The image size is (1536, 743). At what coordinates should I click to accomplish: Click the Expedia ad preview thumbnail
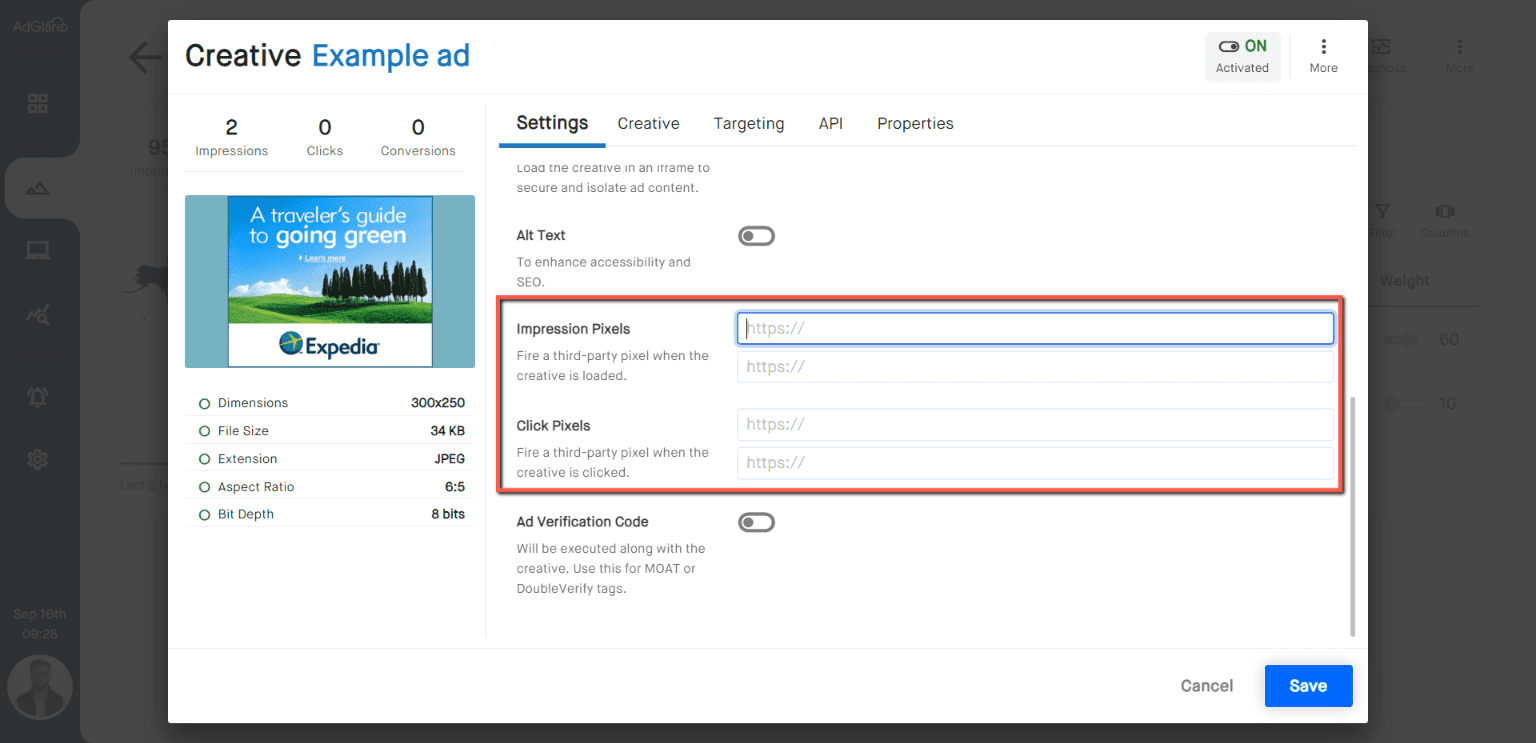coord(330,281)
